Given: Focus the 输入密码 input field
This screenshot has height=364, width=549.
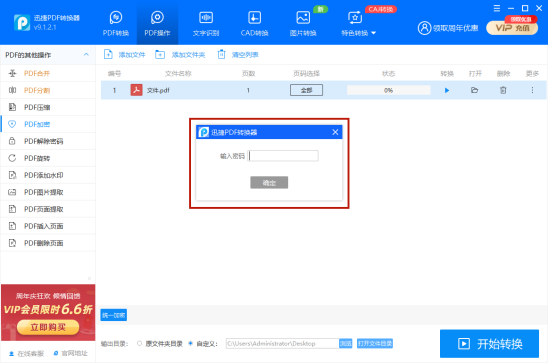Looking at the screenshot, I should pos(283,156).
